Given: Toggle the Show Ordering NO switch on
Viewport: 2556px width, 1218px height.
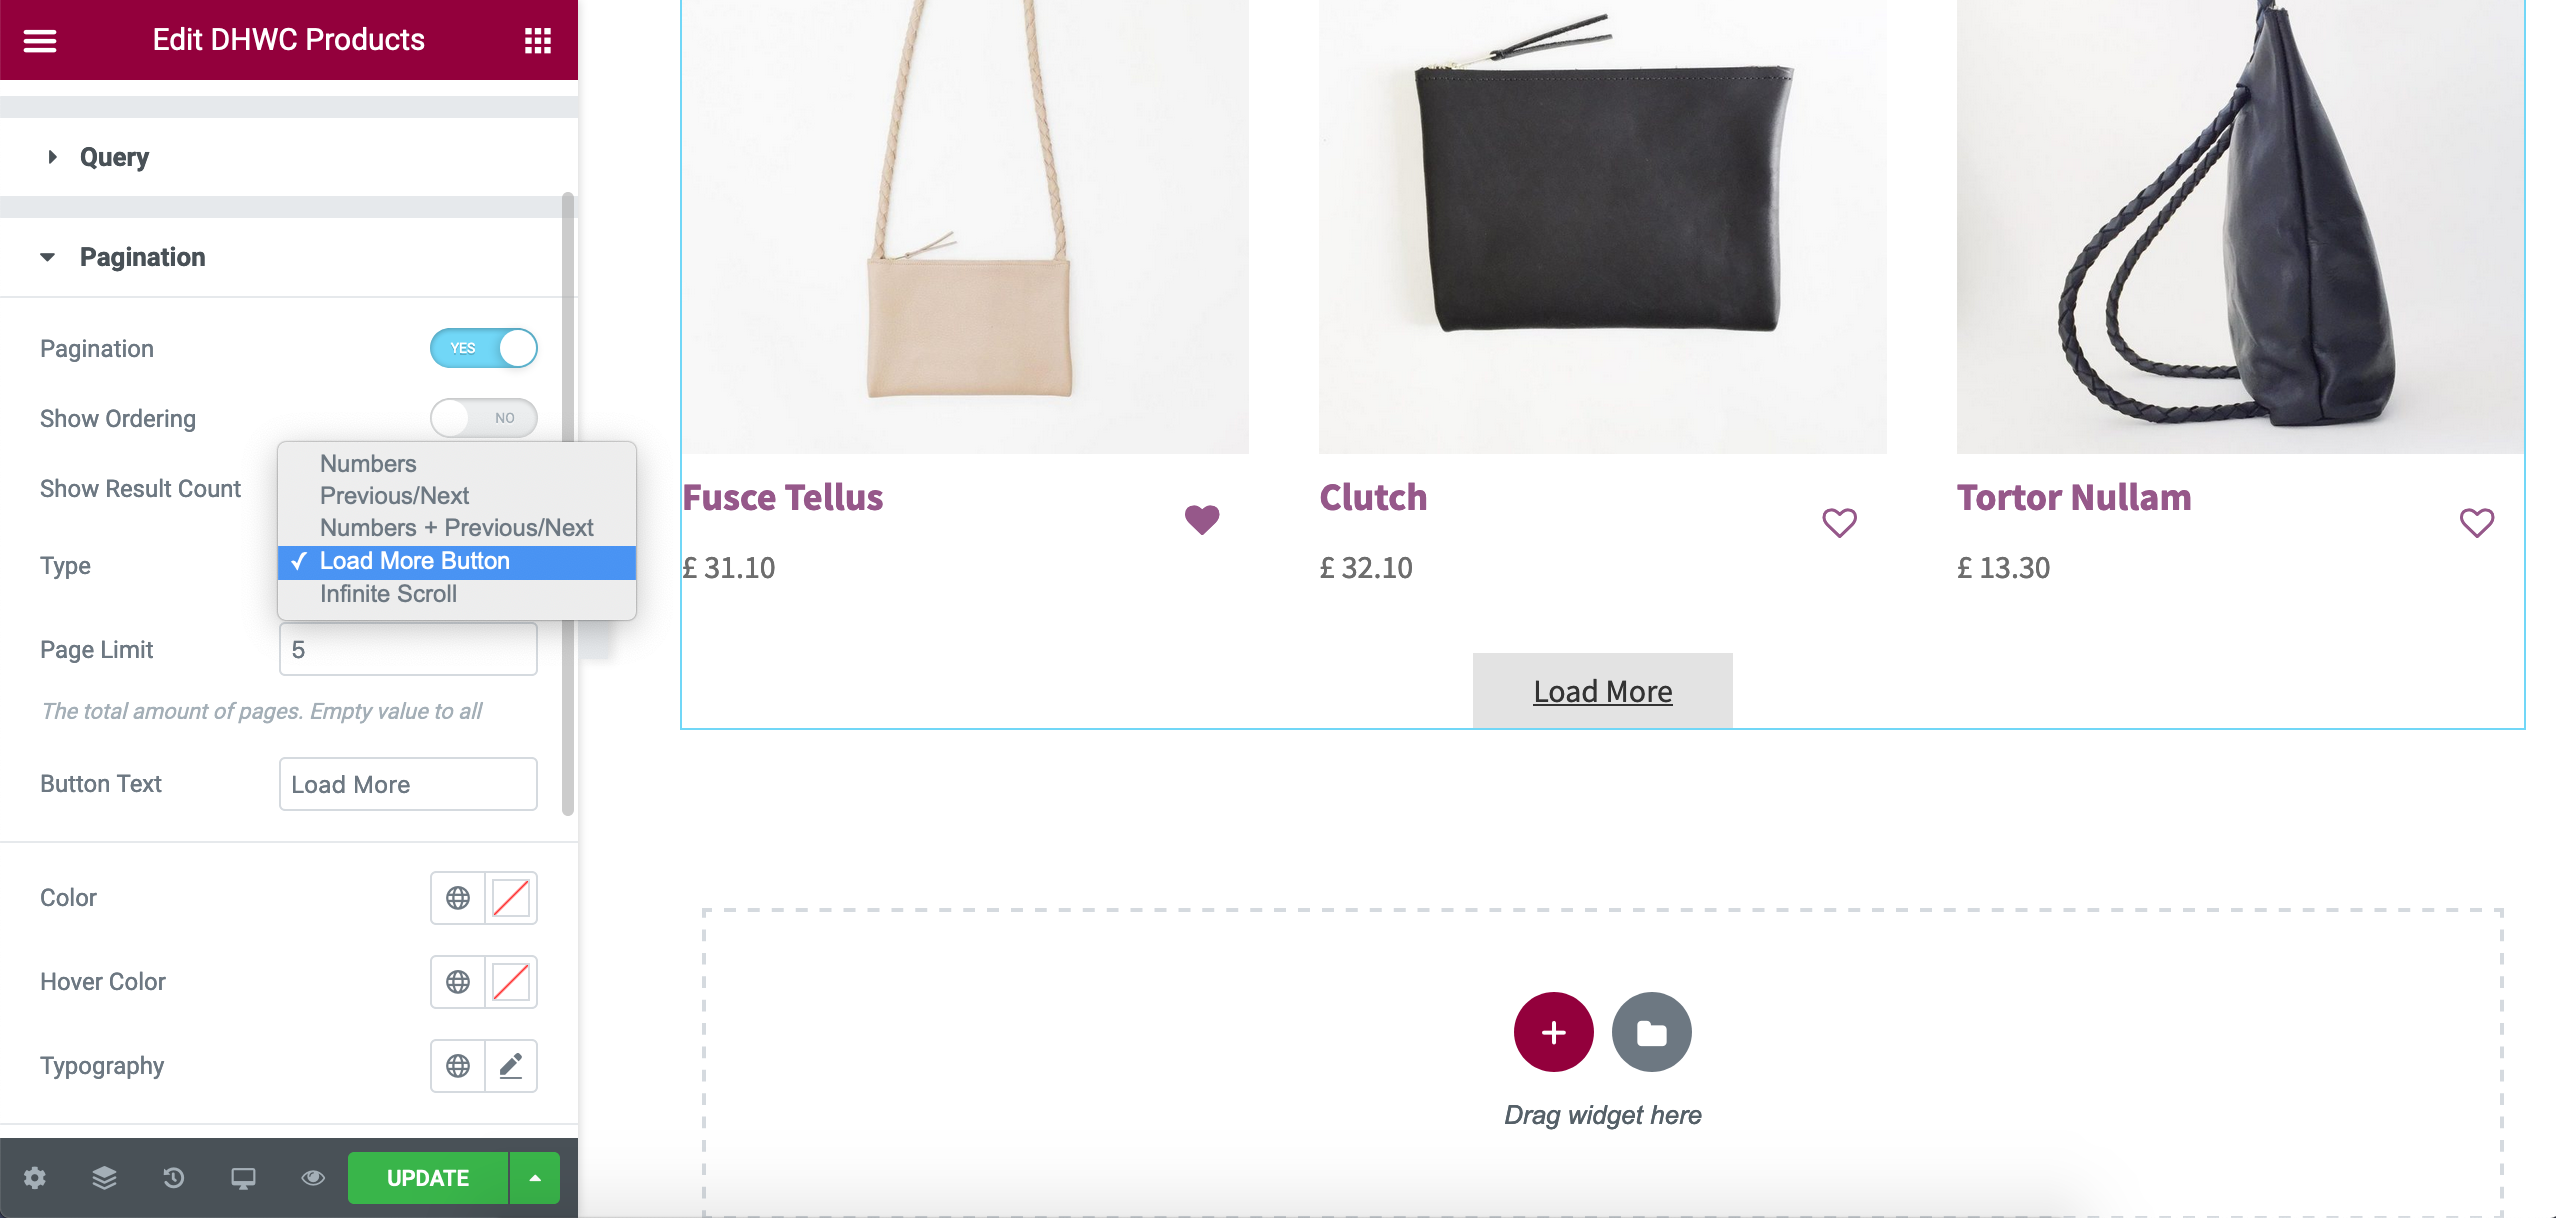Looking at the screenshot, I should click(x=484, y=417).
